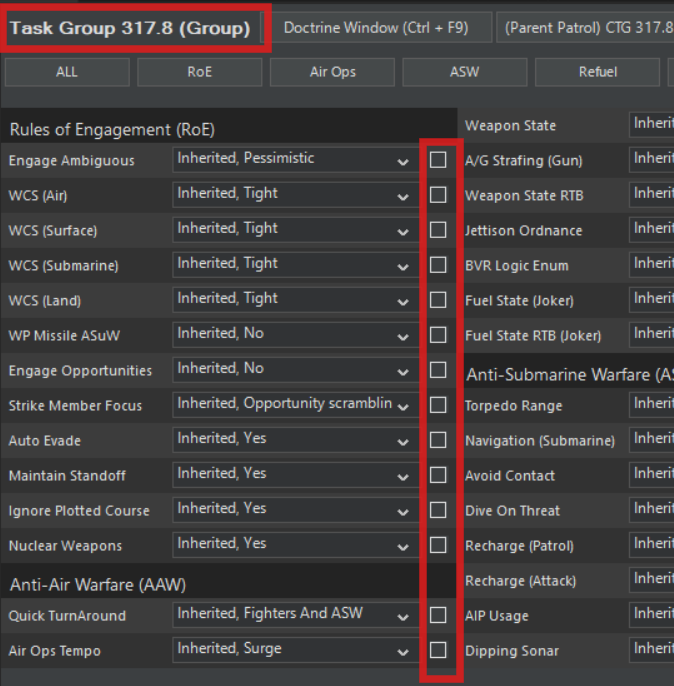Open the Maintain Standoff dropdown
This screenshot has height=686, width=674.
[295, 475]
